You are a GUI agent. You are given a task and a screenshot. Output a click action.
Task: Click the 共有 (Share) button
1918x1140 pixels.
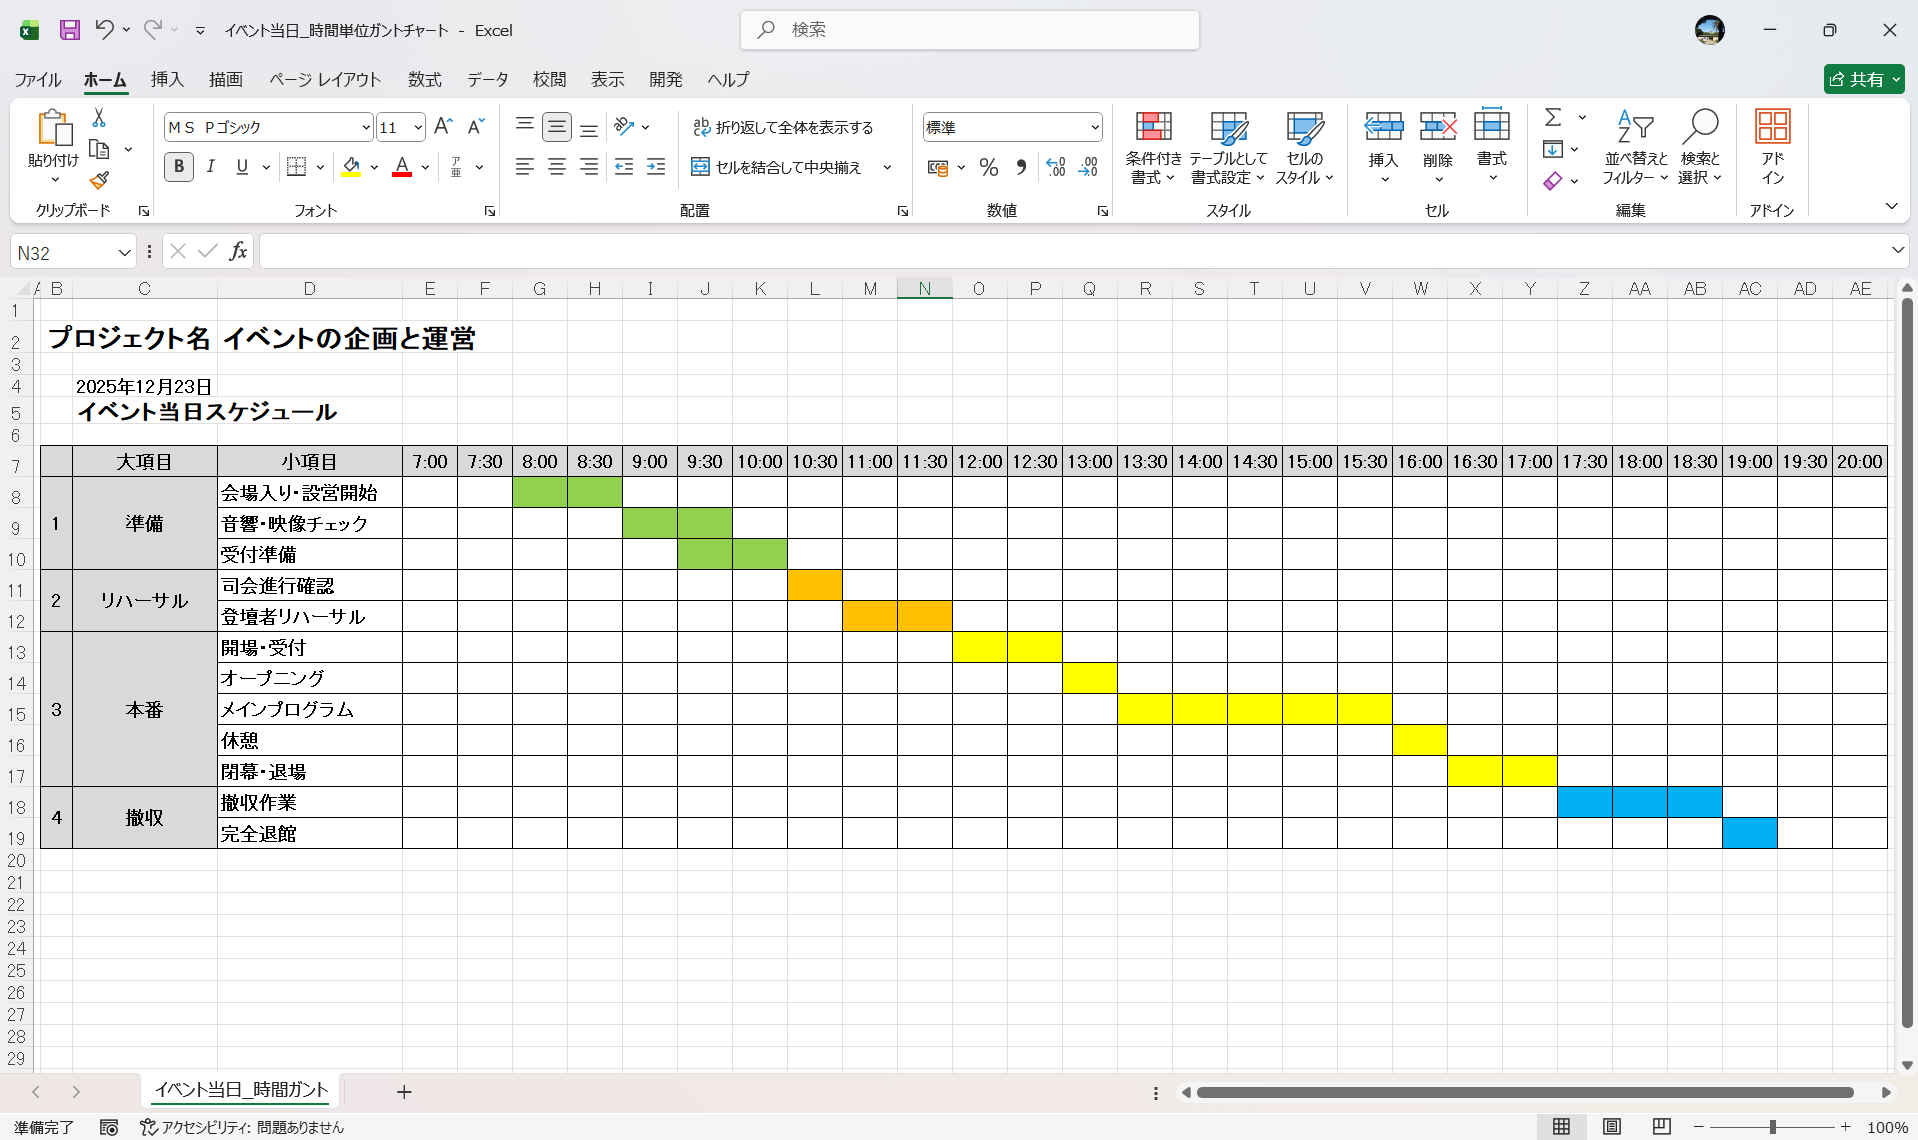pos(1862,79)
